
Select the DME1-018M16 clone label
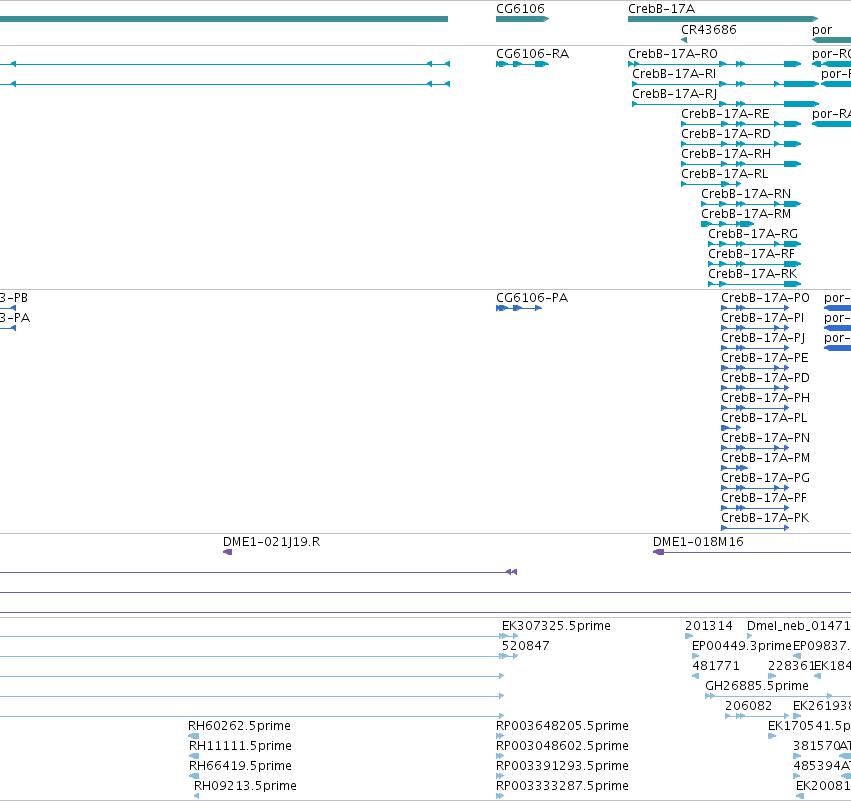click(x=698, y=542)
